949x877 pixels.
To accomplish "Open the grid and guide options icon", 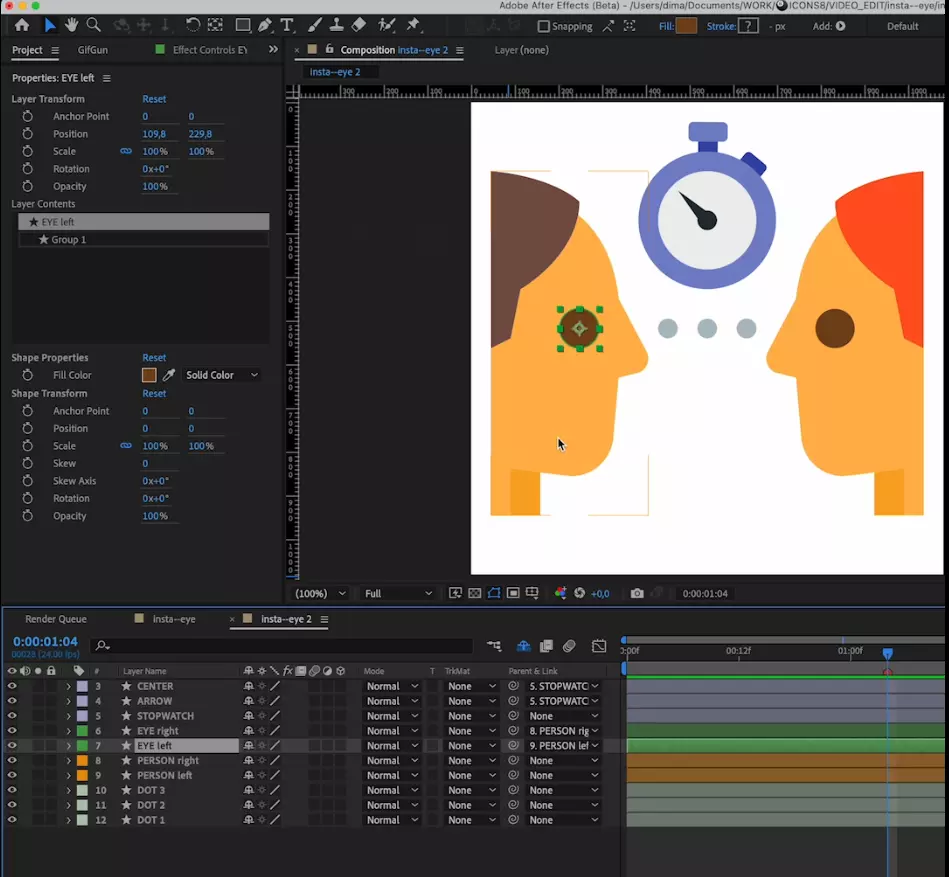I will pos(532,593).
